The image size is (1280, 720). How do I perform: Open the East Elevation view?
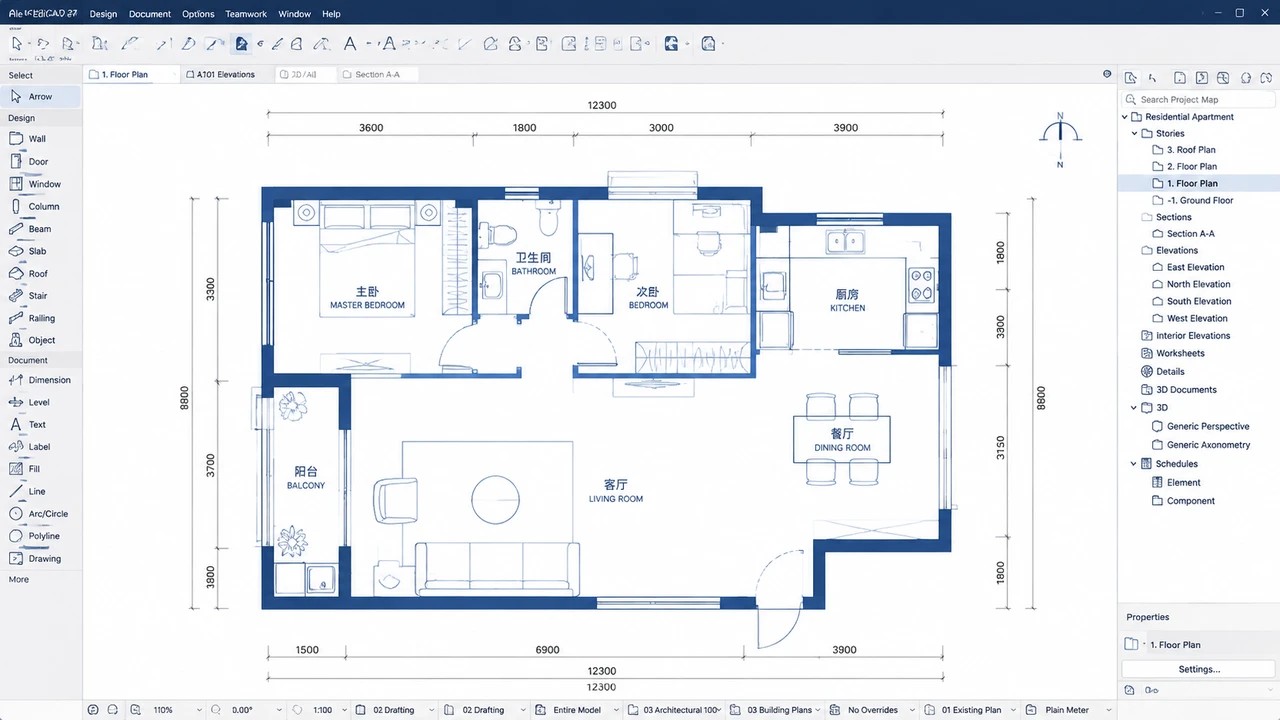1195,268
